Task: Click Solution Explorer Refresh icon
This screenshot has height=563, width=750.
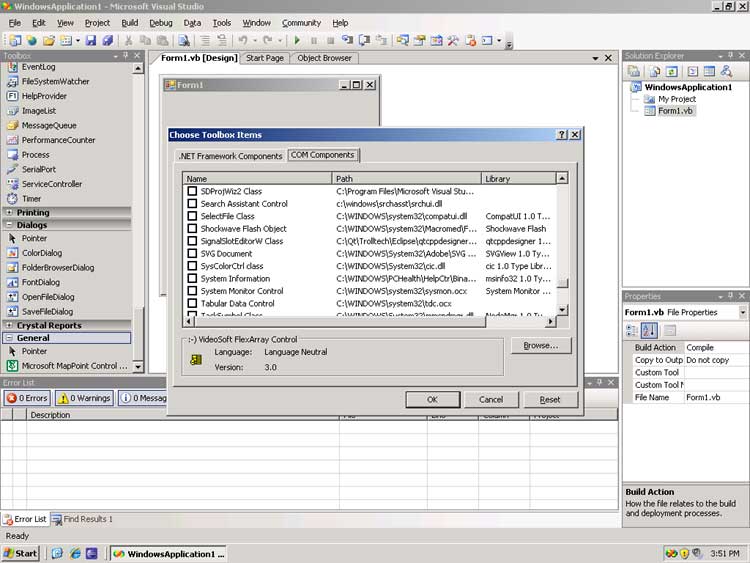Action: click(x=672, y=71)
